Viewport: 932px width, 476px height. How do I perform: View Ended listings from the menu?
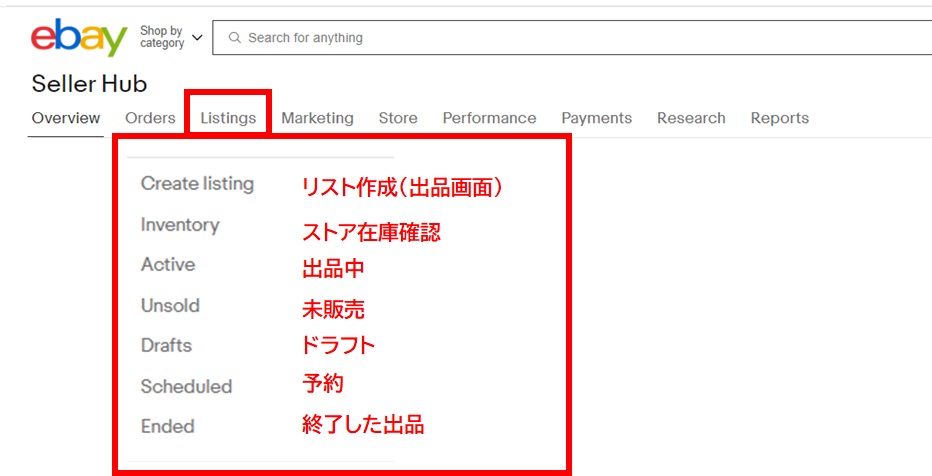[x=167, y=427]
